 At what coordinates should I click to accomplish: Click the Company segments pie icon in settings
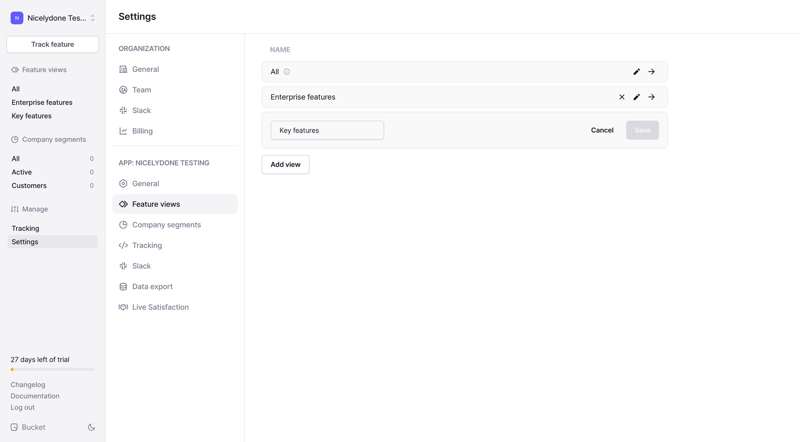[x=123, y=225]
